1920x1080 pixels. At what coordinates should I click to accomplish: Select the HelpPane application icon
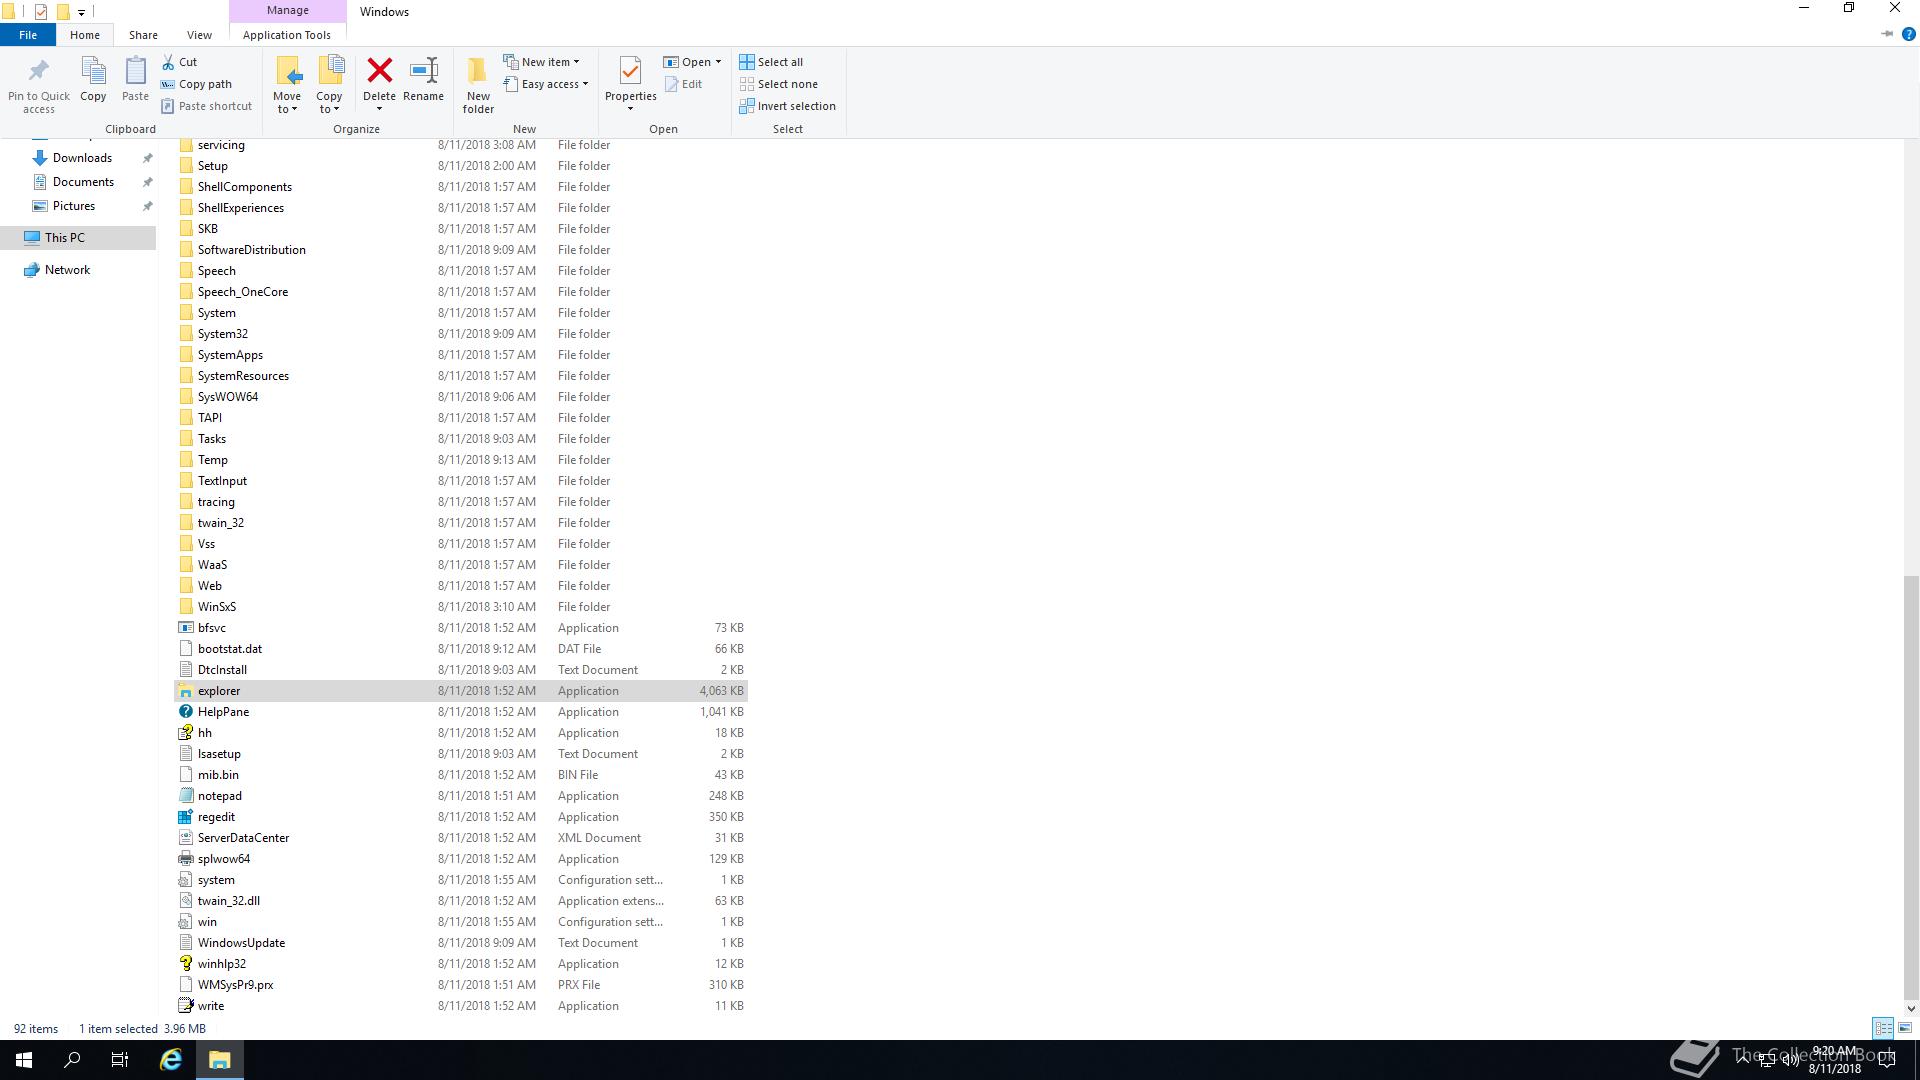185,712
